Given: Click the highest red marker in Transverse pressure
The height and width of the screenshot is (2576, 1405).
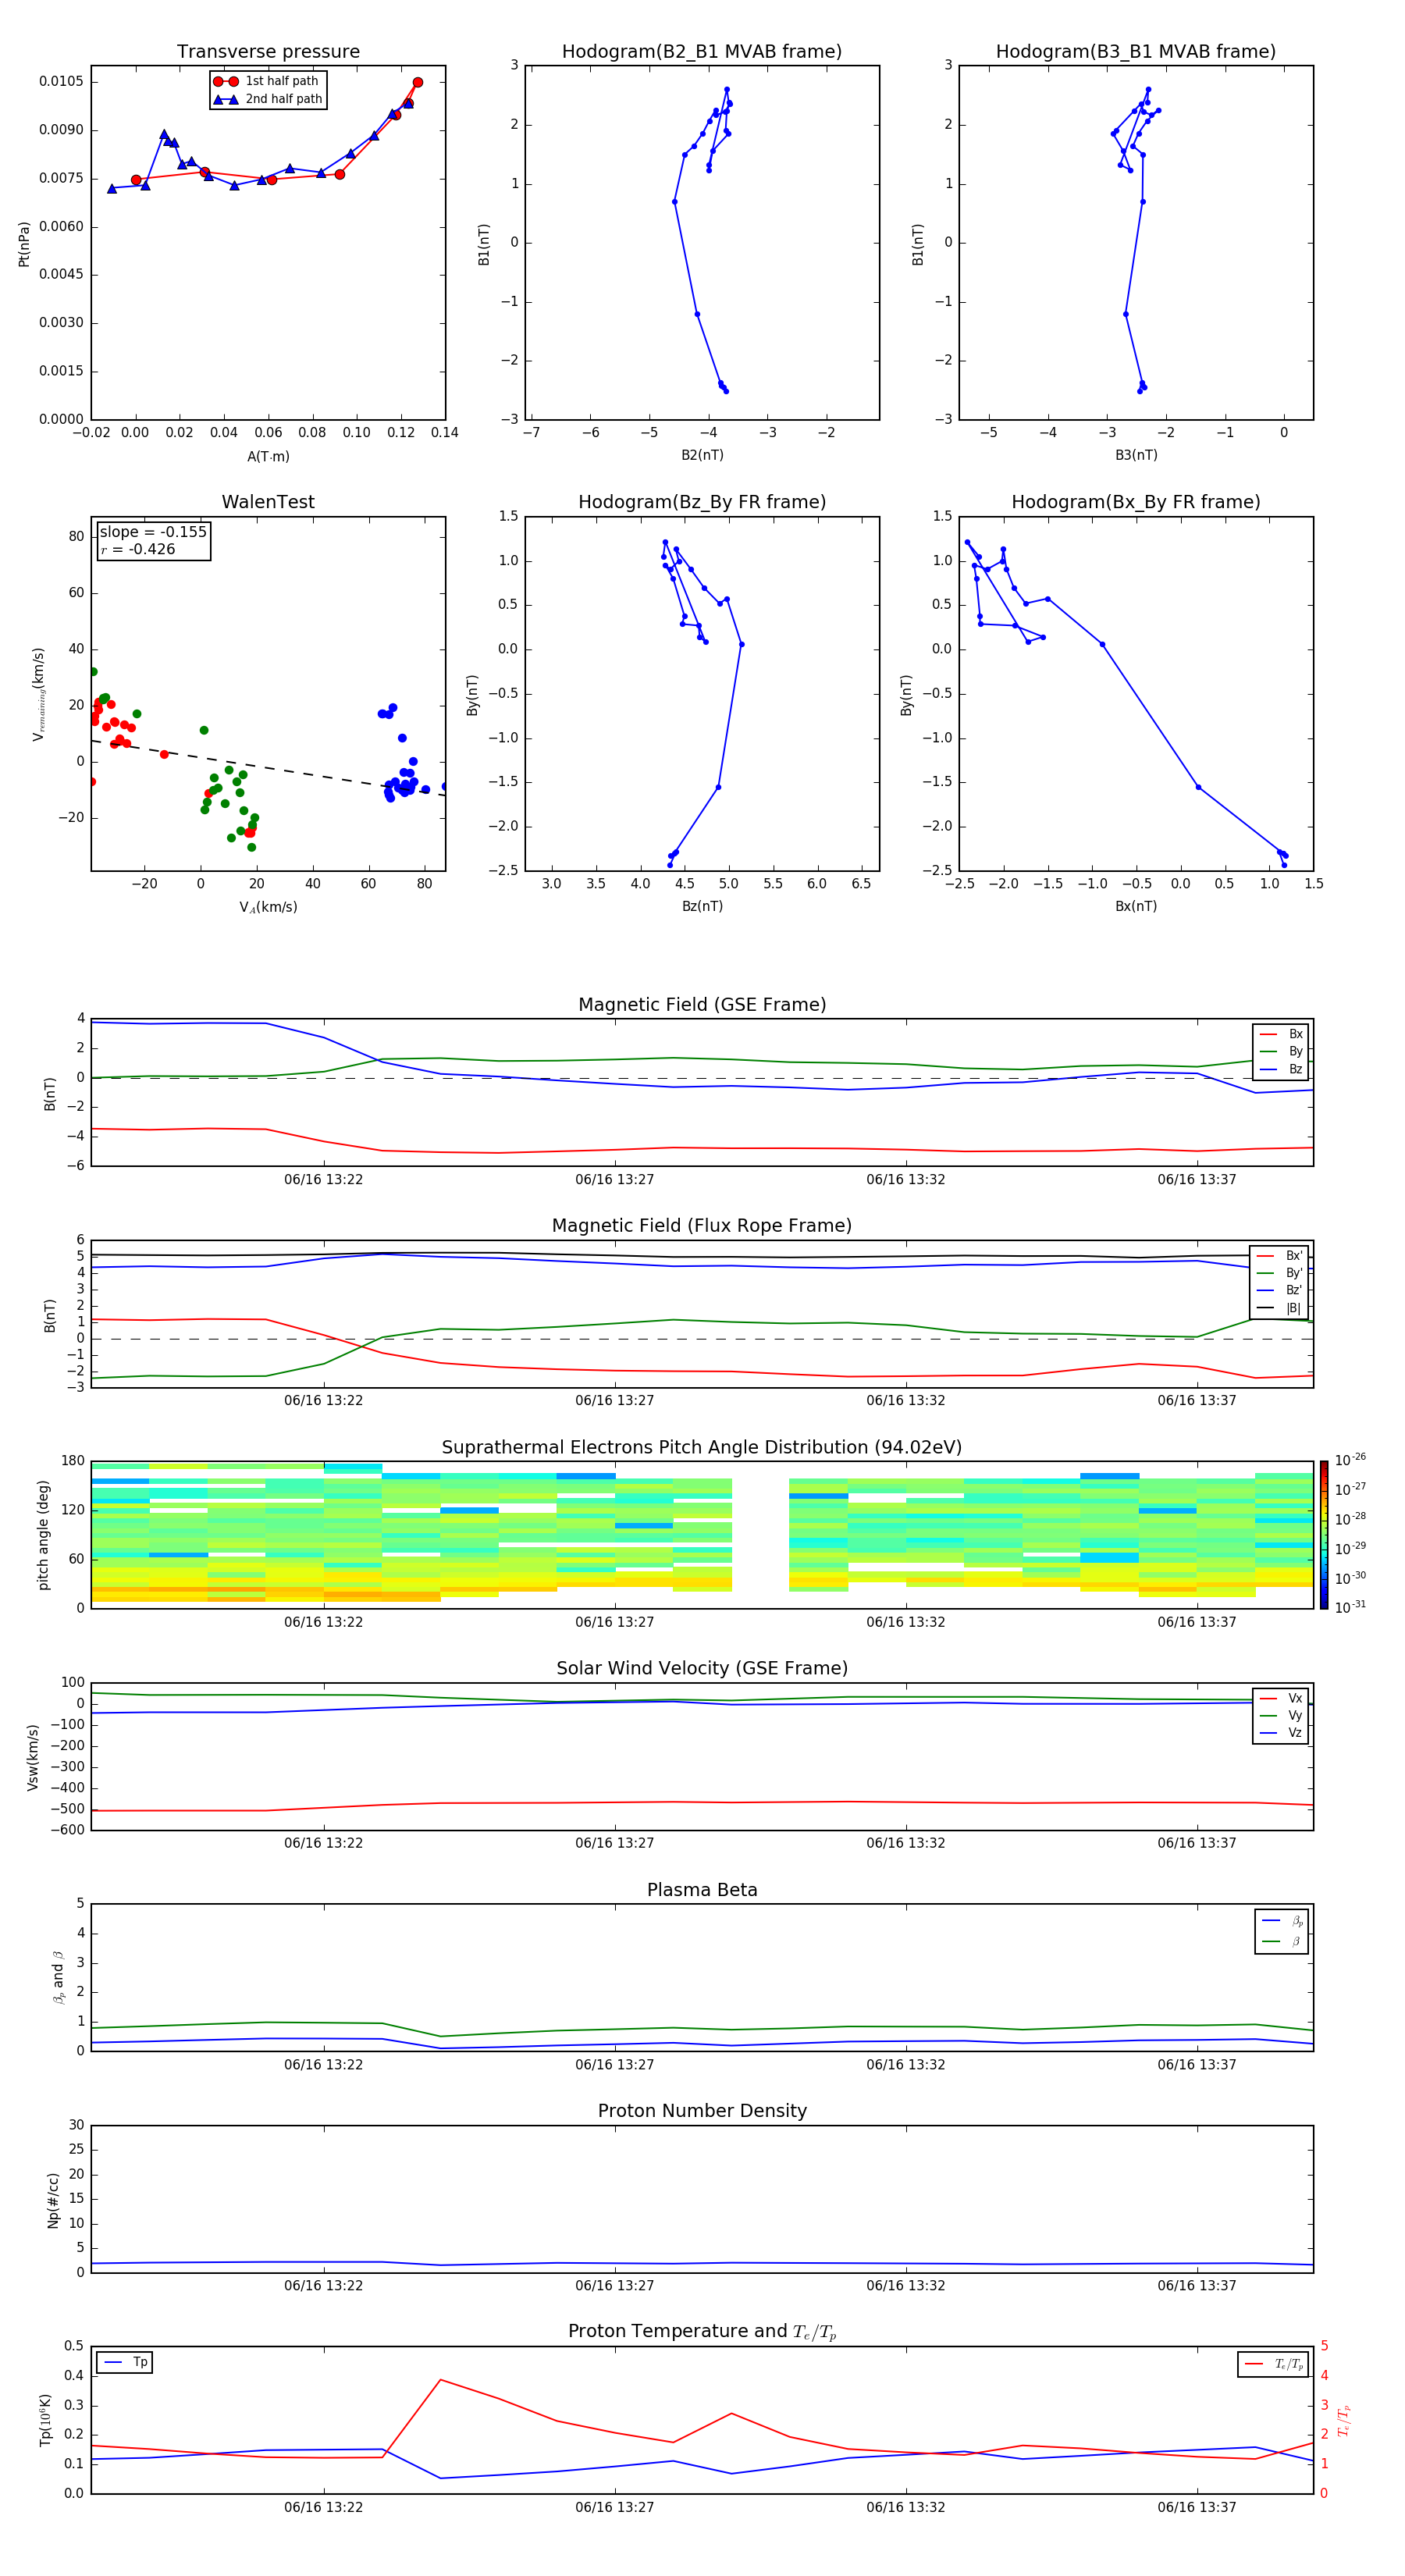Looking at the screenshot, I should pos(418,82).
